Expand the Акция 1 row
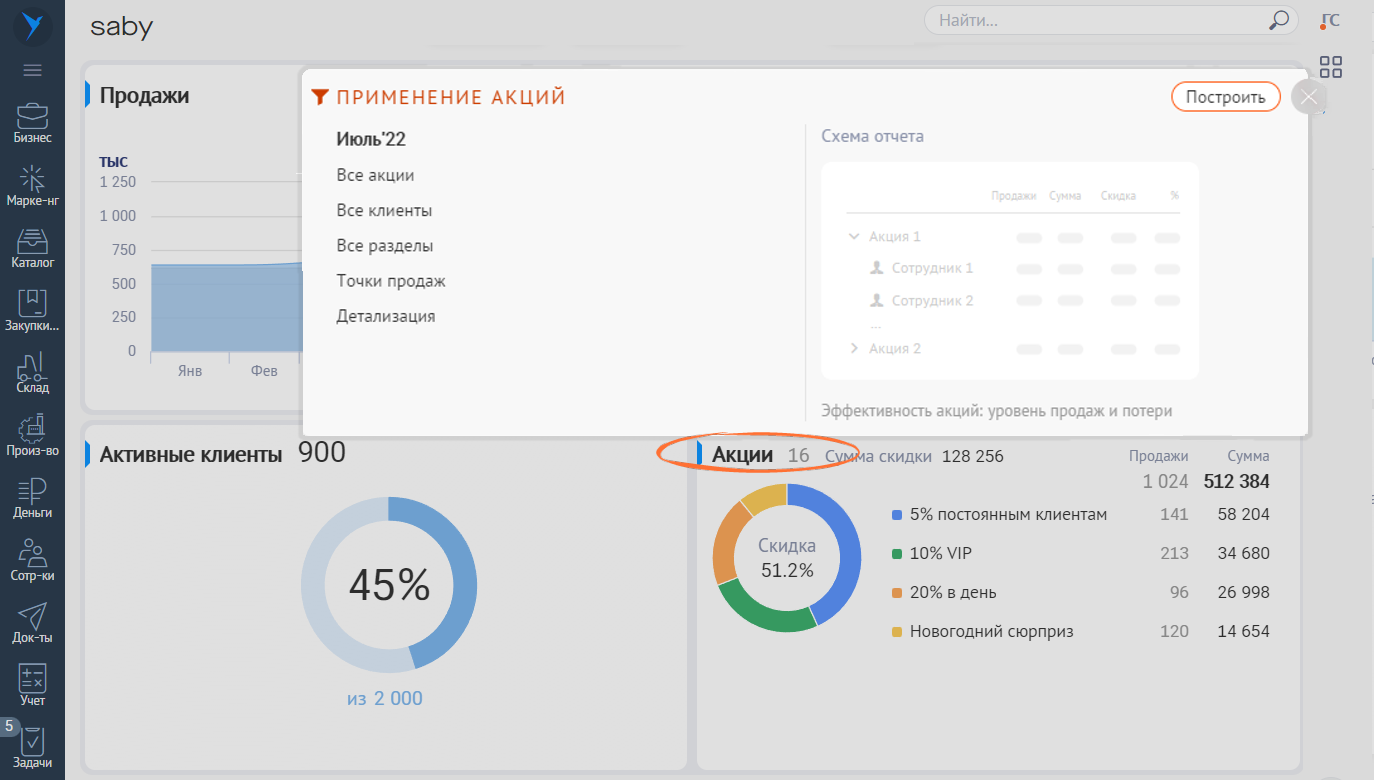1374x780 pixels. [x=854, y=237]
